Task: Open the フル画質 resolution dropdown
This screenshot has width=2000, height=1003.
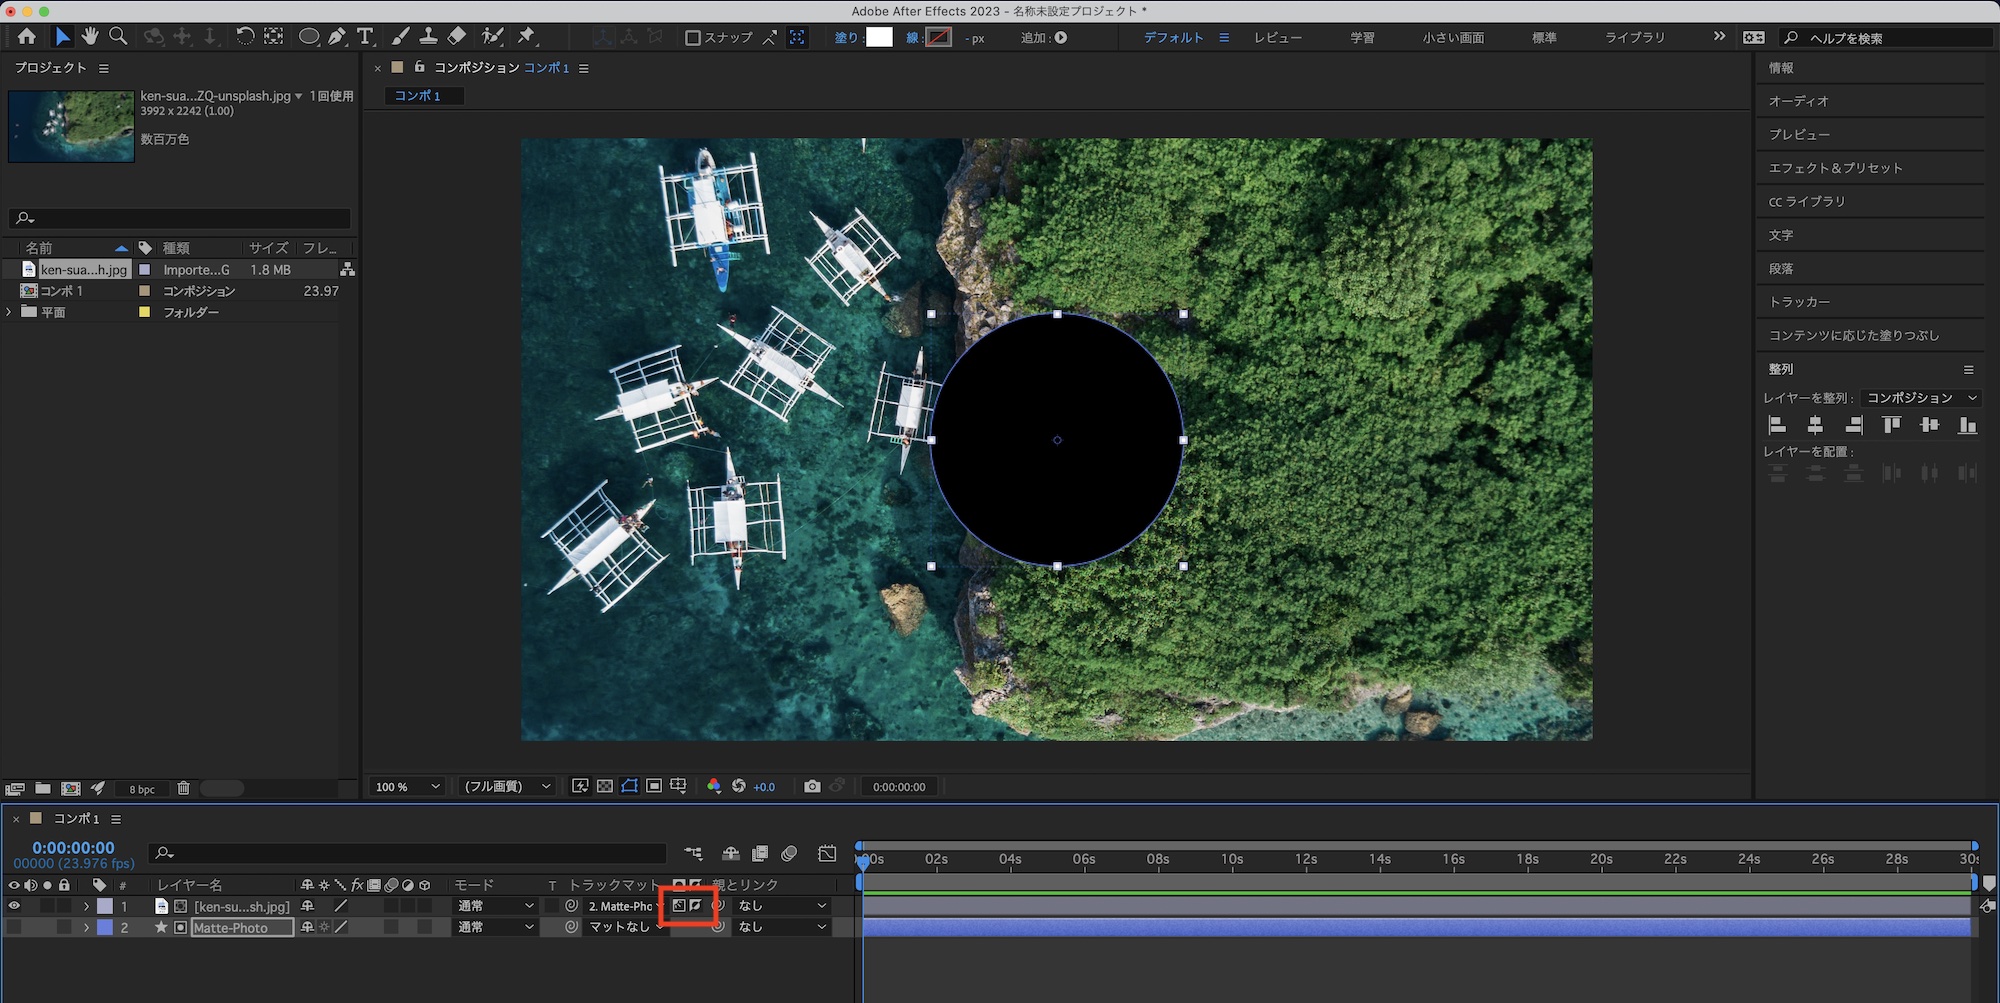Action: point(507,787)
